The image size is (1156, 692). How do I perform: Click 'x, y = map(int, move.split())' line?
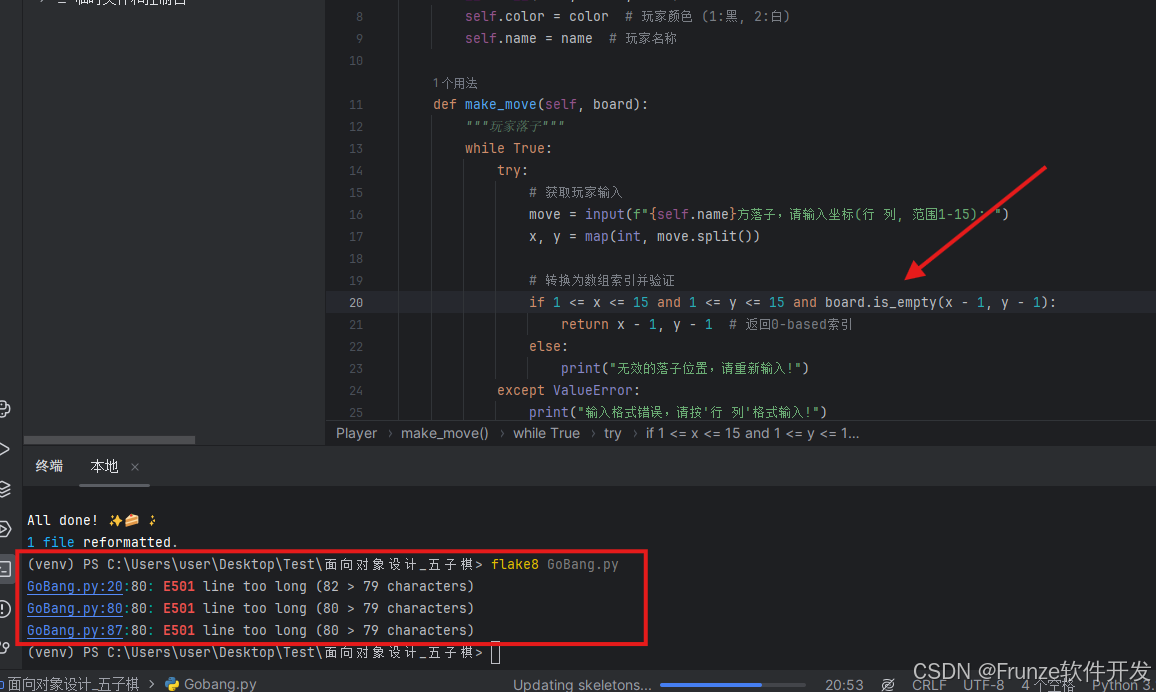[x=644, y=237]
